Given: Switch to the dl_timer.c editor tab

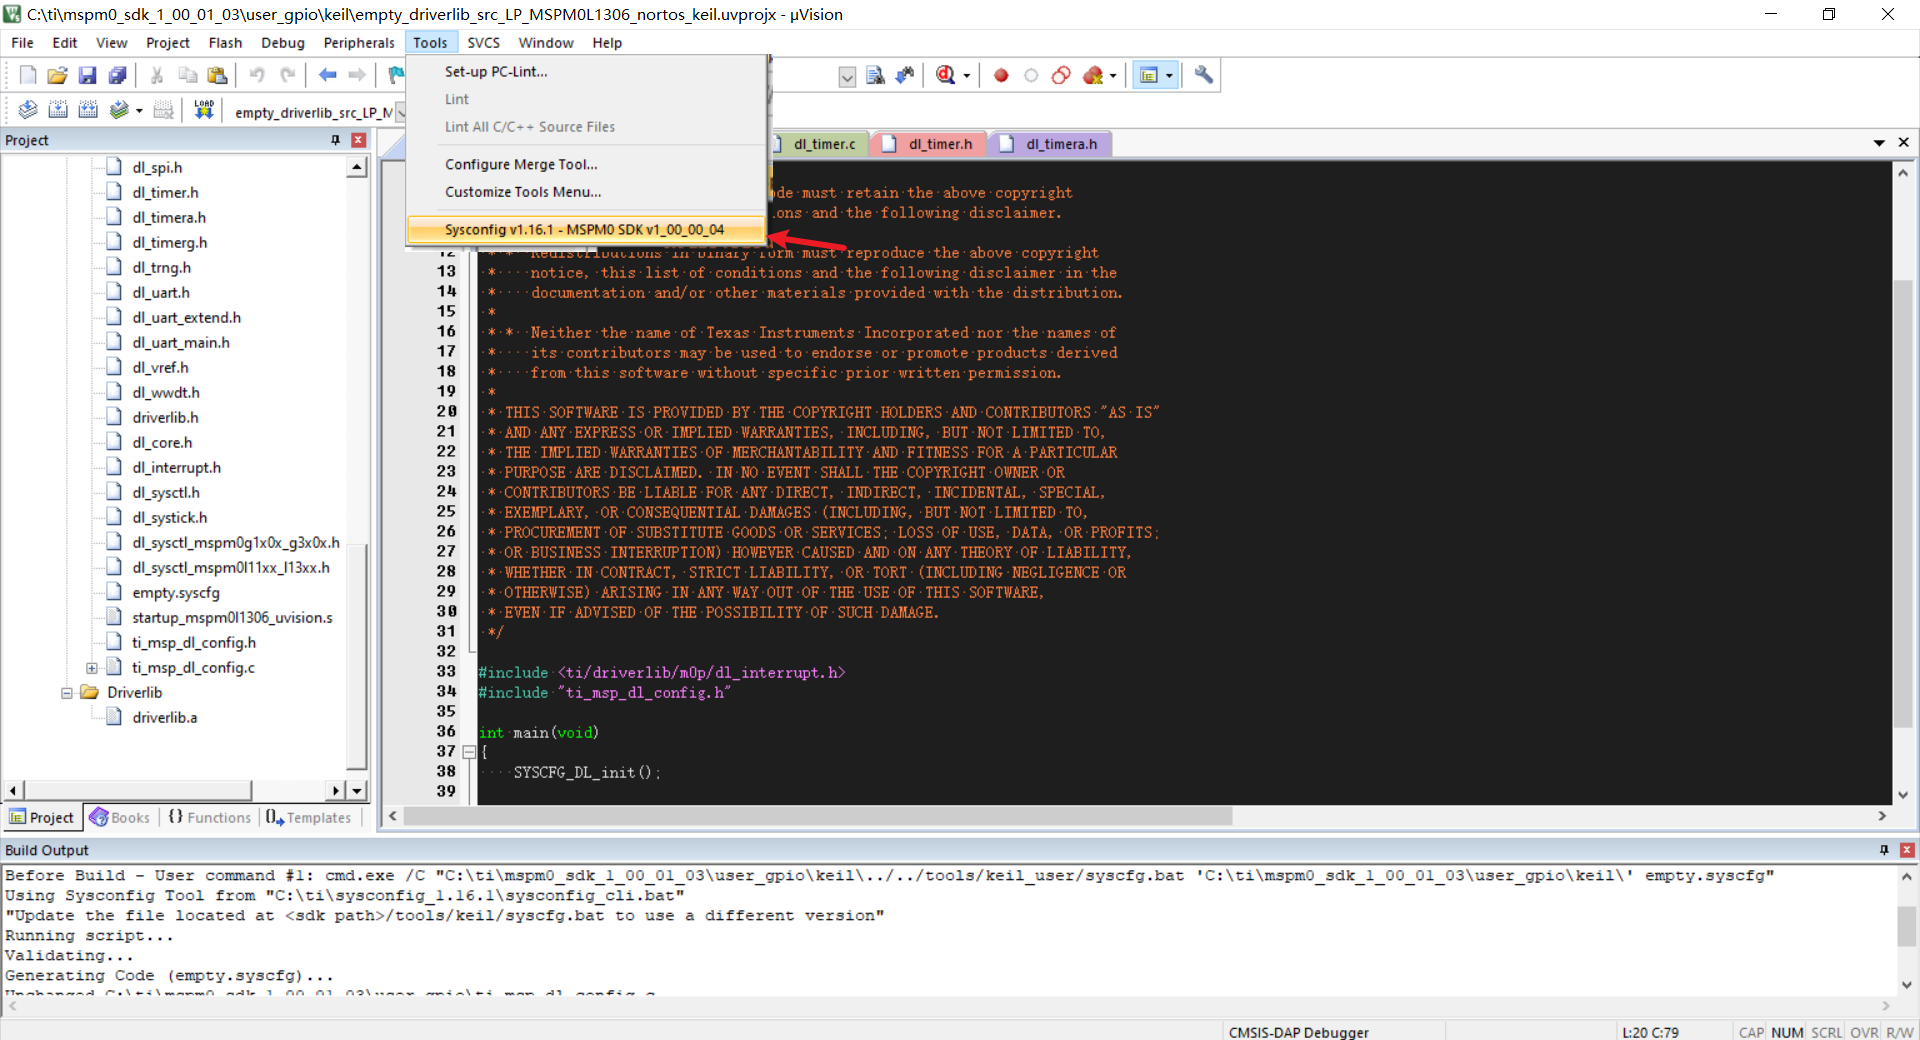Looking at the screenshot, I should [822, 144].
